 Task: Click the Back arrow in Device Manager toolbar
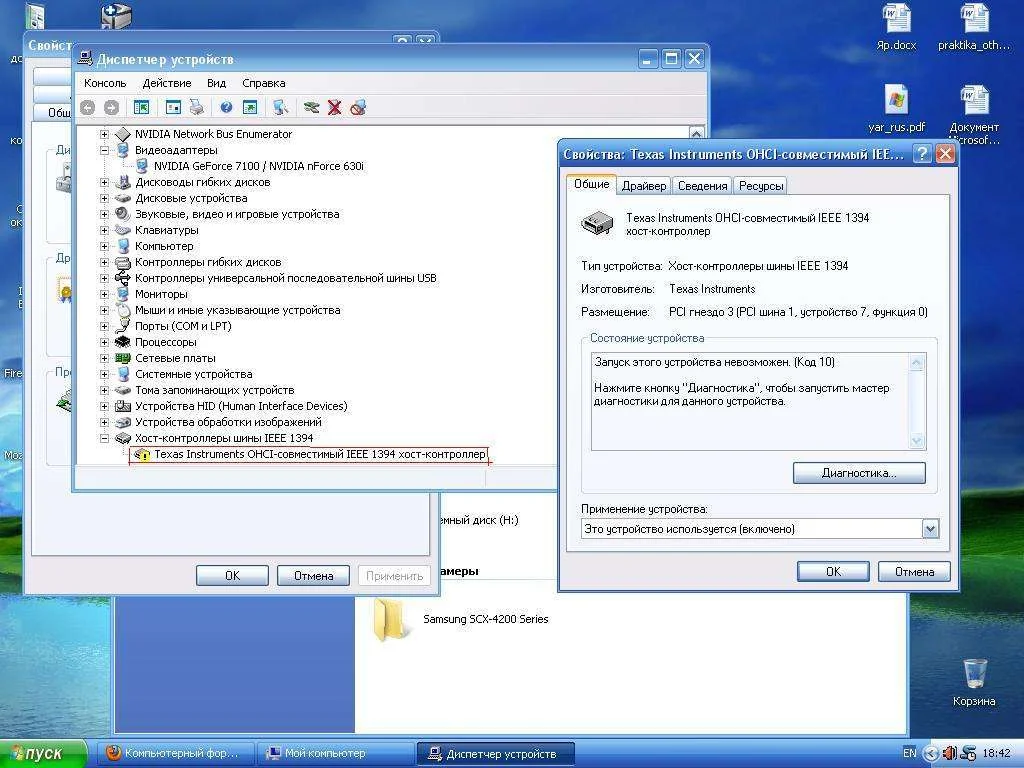[88, 108]
